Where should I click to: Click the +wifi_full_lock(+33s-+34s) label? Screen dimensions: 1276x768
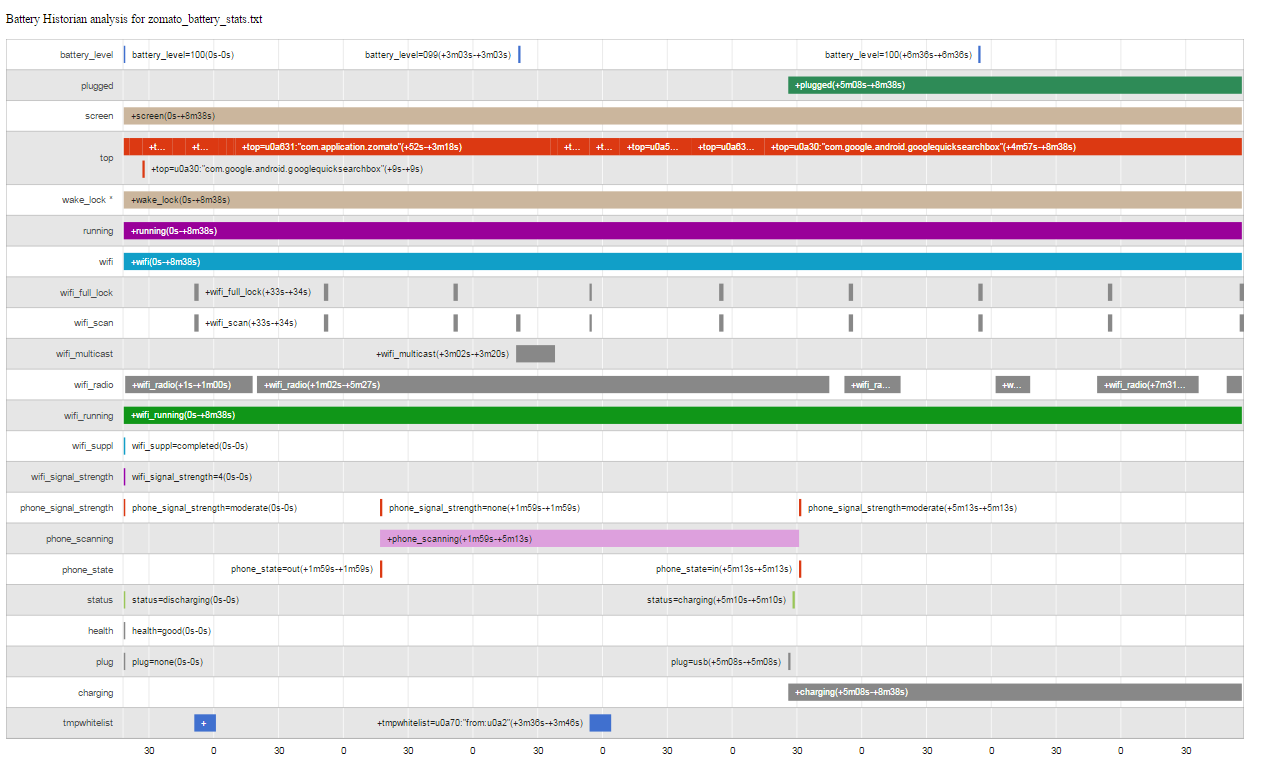(258, 292)
